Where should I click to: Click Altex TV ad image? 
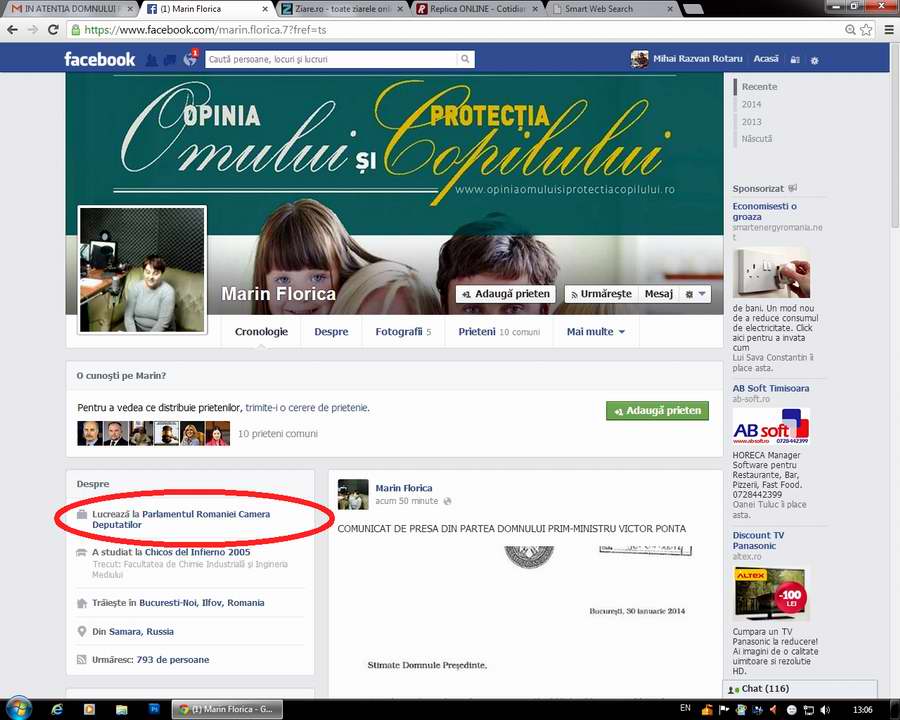(771, 594)
